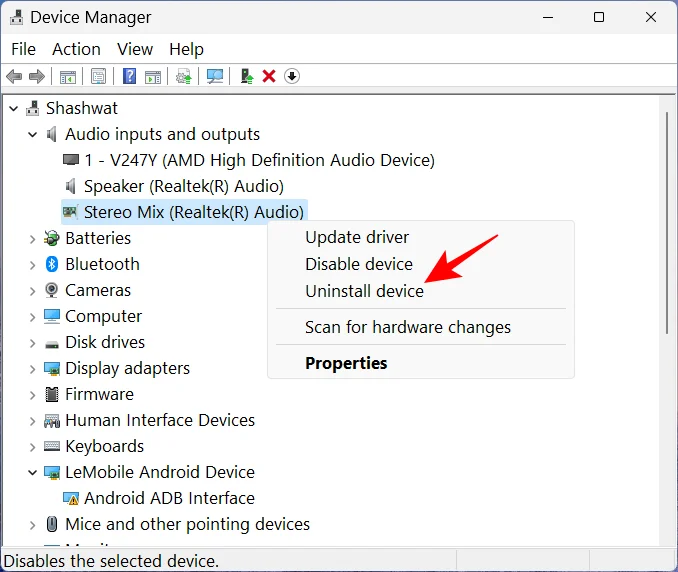678x572 pixels.
Task: Expand the Disk drives category
Action: tap(32, 343)
